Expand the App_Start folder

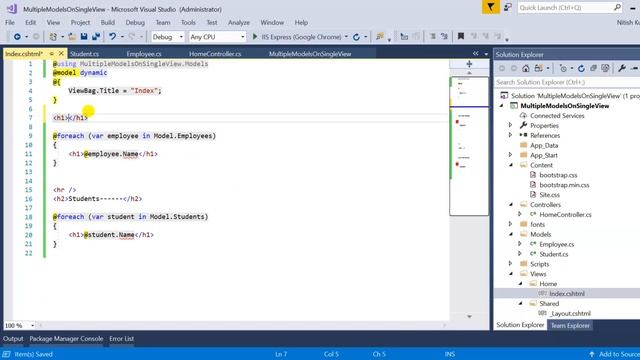coord(510,155)
